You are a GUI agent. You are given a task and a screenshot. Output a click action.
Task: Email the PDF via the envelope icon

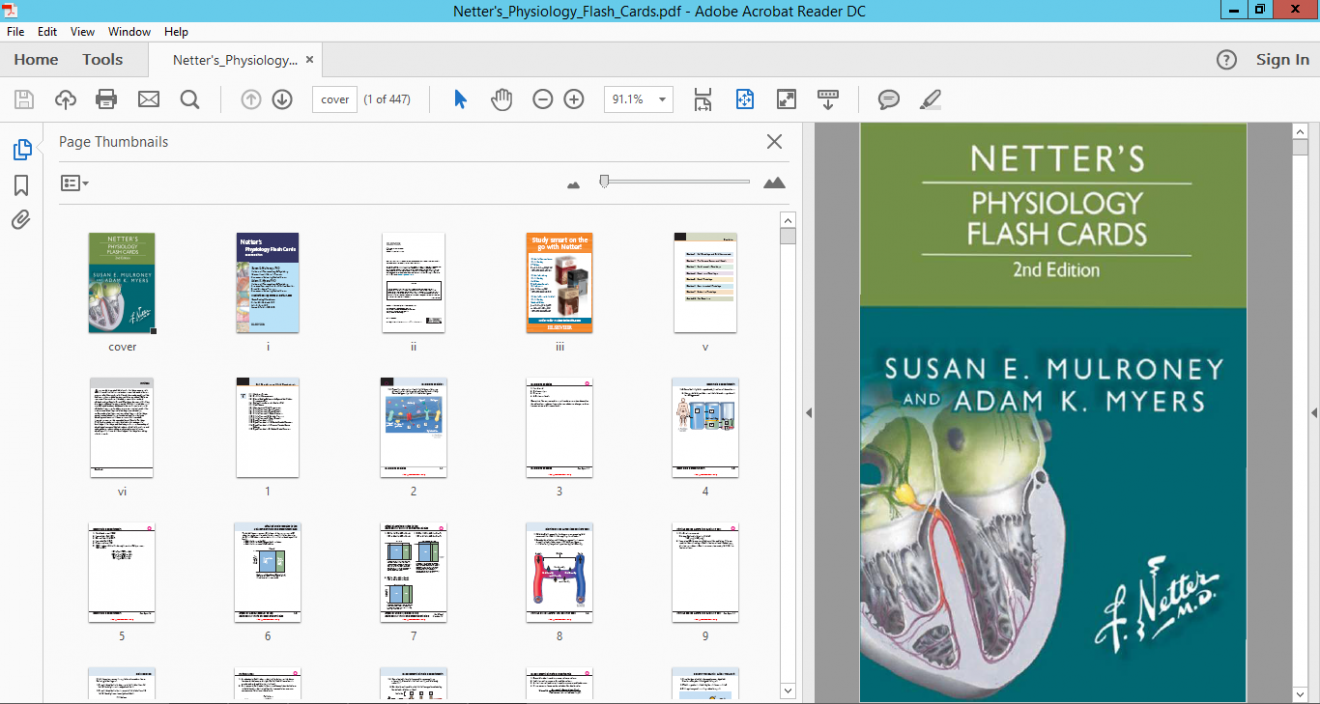(148, 99)
